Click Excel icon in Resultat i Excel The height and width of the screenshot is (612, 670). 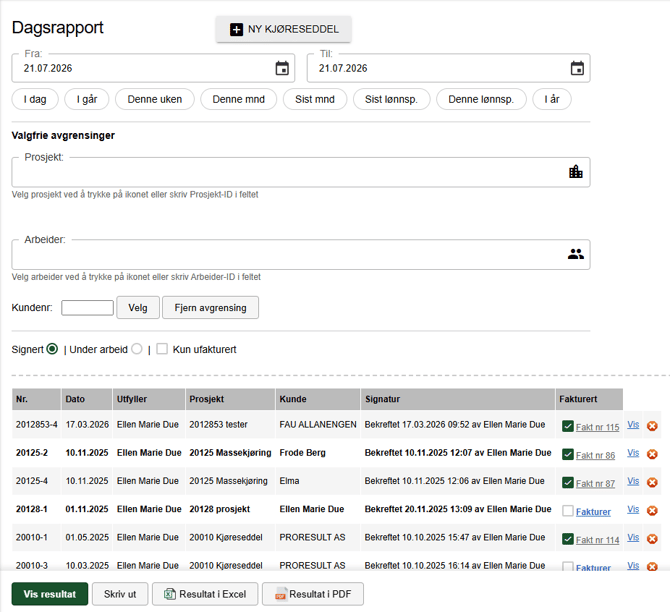click(170, 594)
